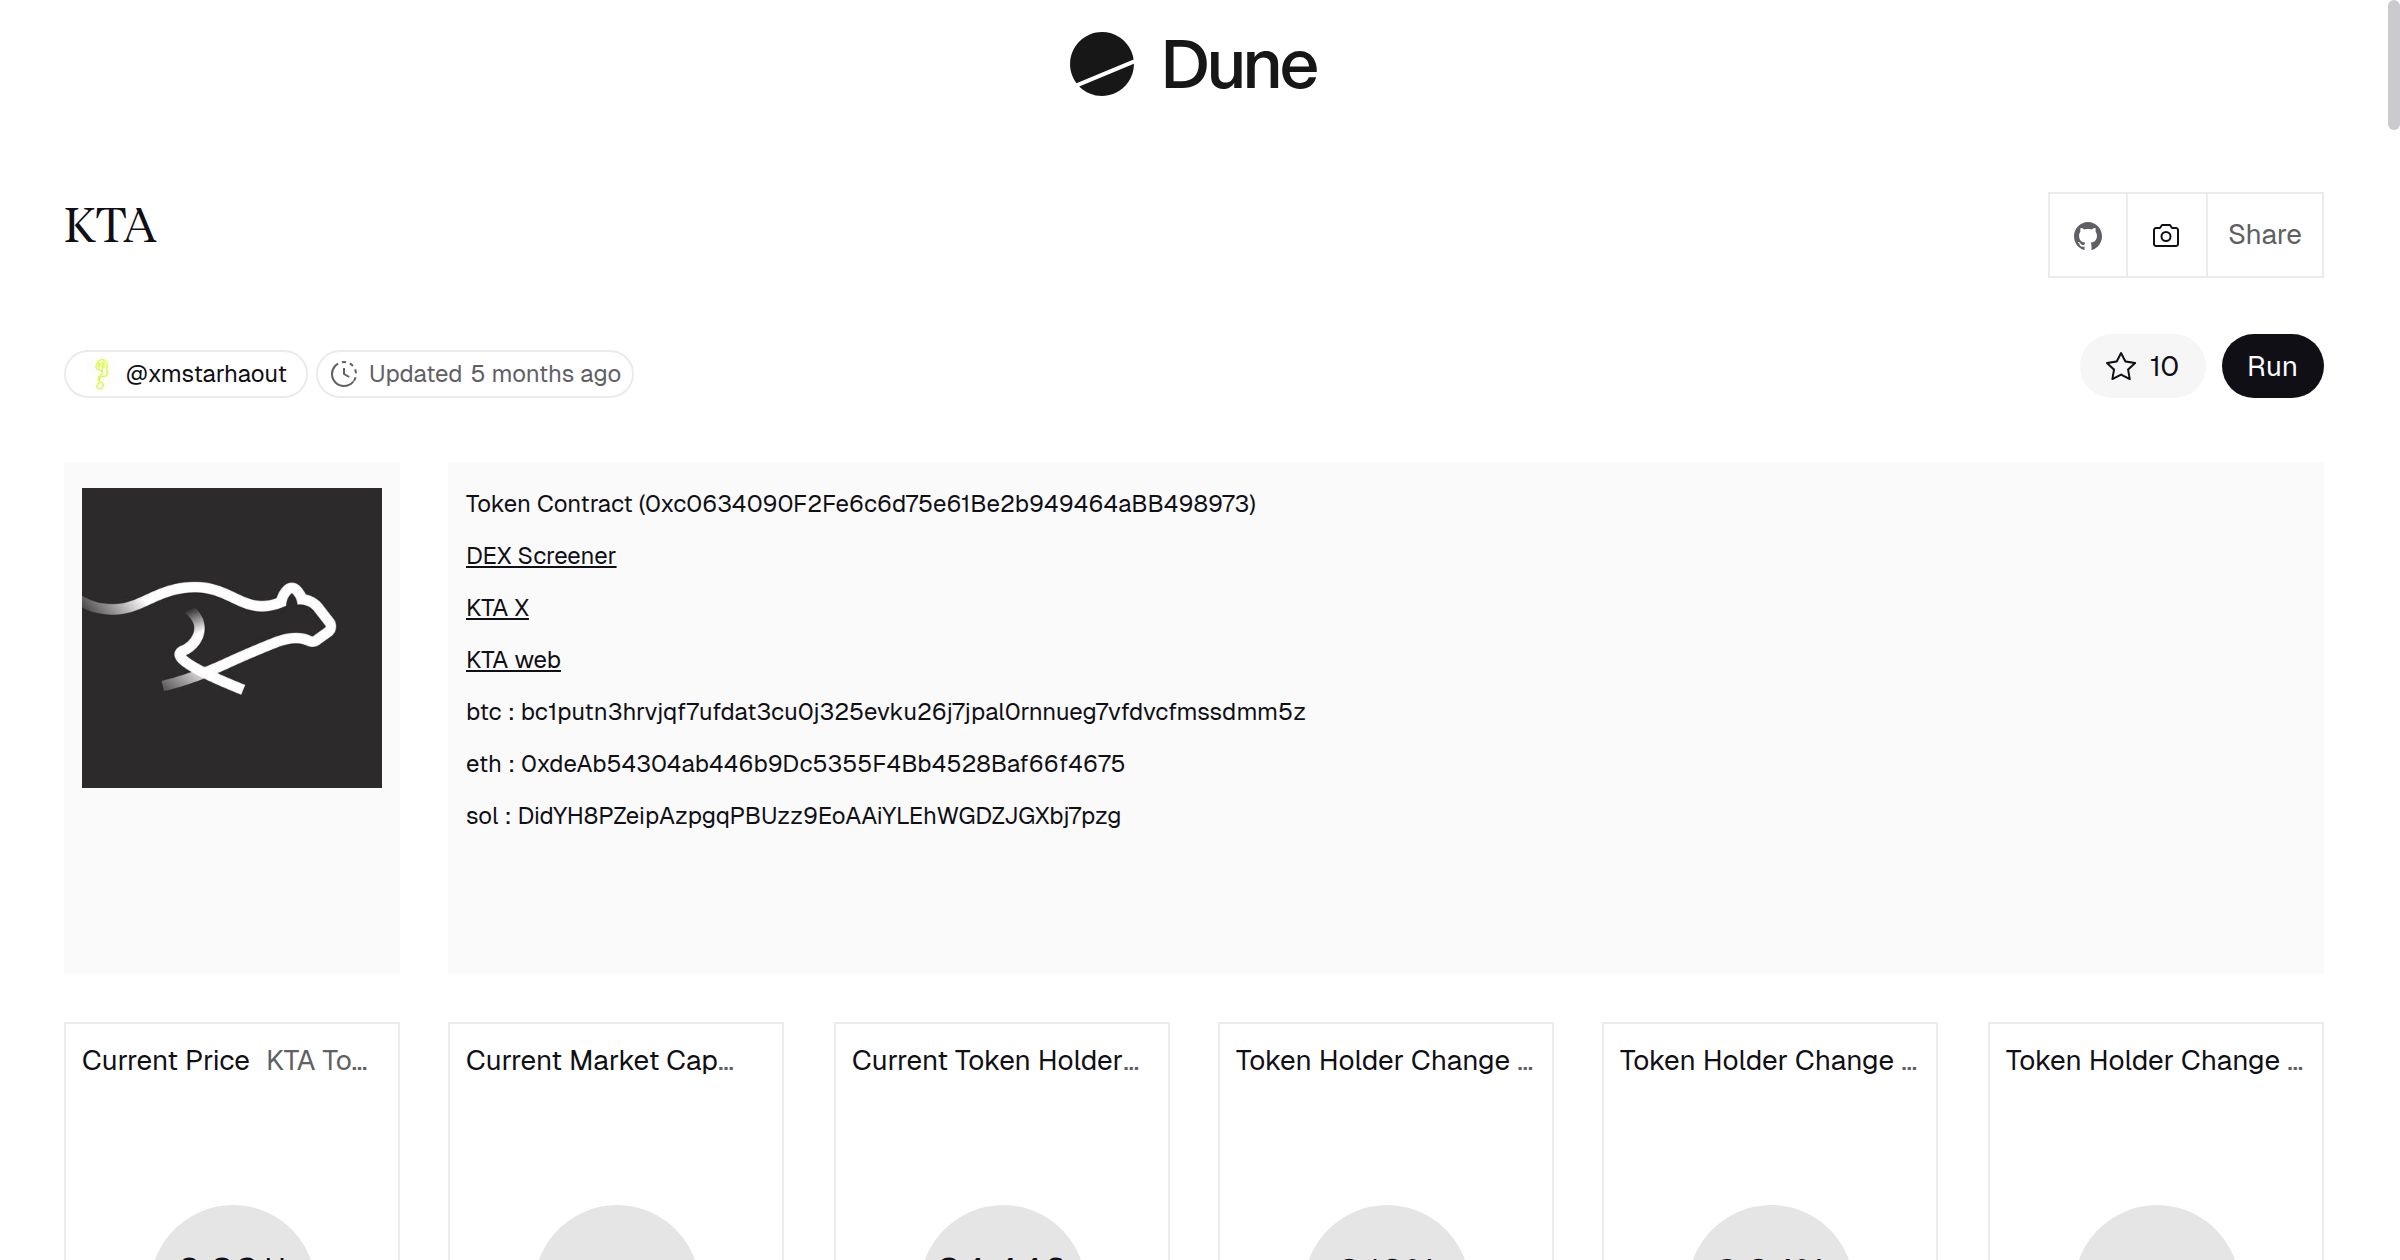
Task: Star this dashboard with the star icon
Action: click(x=2120, y=367)
